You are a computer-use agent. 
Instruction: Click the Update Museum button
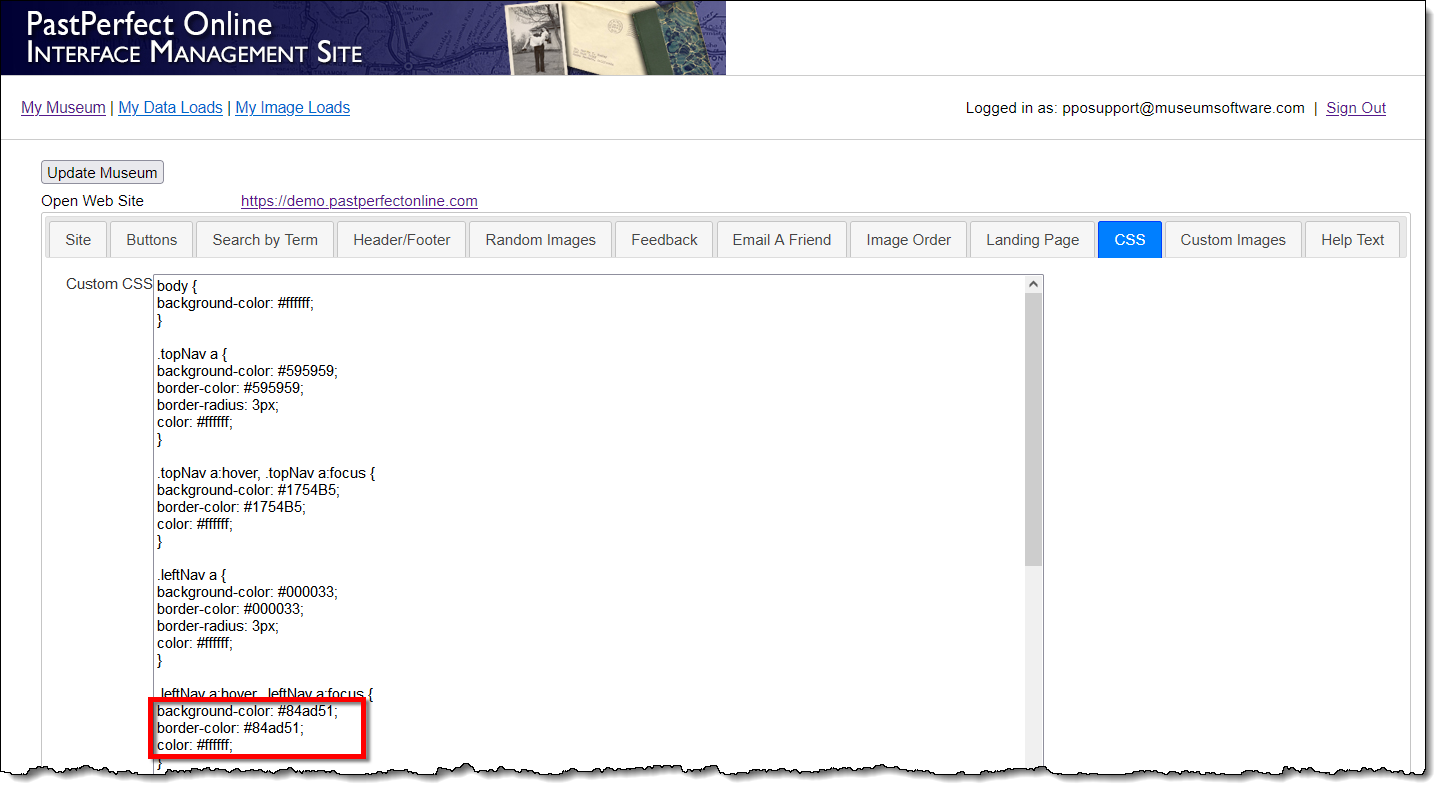[101, 171]
